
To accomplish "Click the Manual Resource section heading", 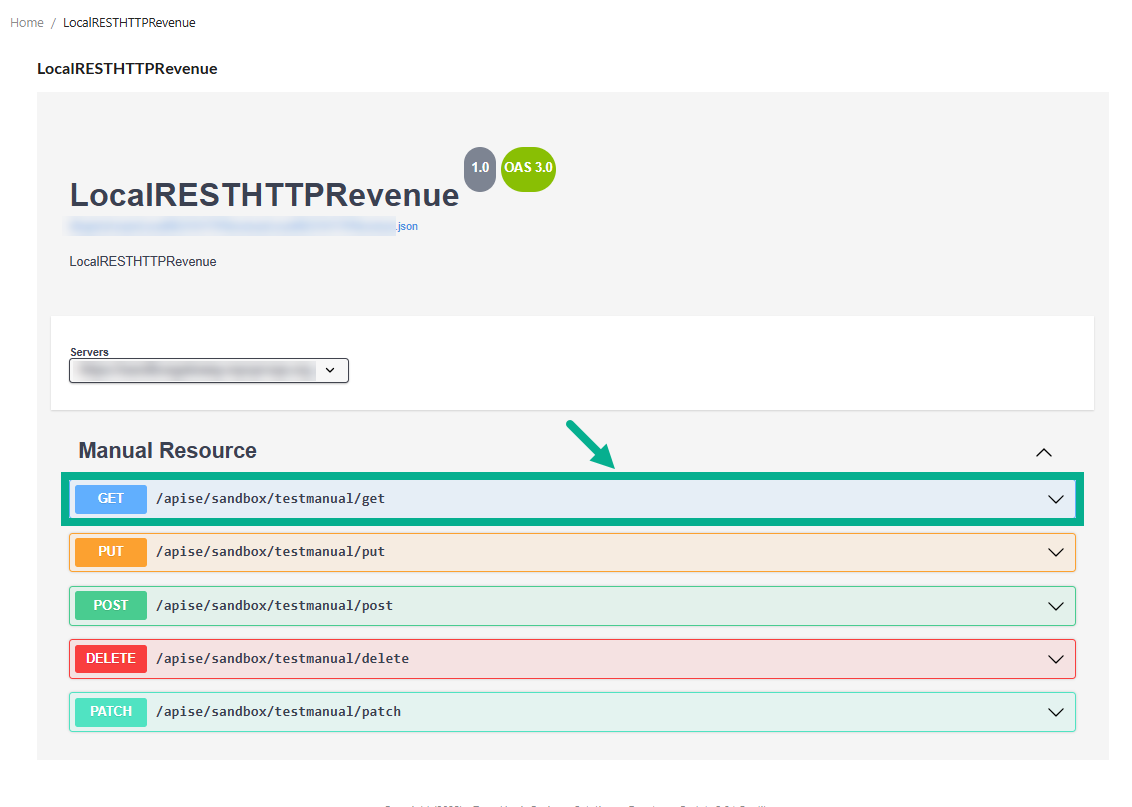I will click(167, 451).
